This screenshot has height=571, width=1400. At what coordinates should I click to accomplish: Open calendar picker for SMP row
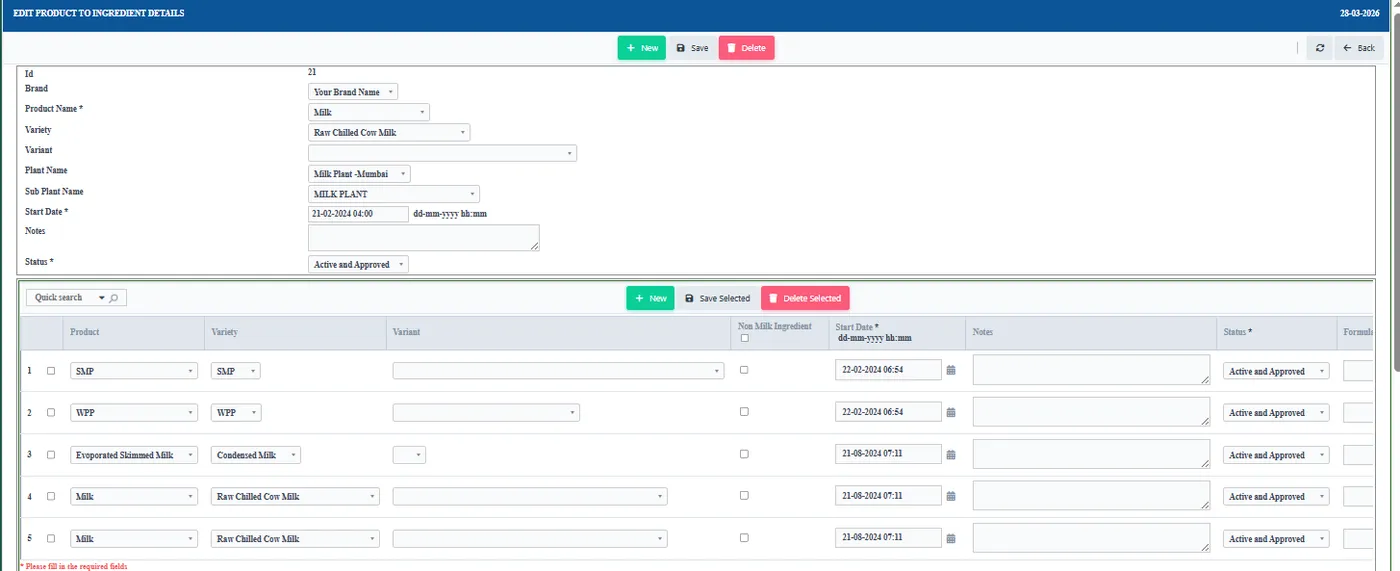951,370
